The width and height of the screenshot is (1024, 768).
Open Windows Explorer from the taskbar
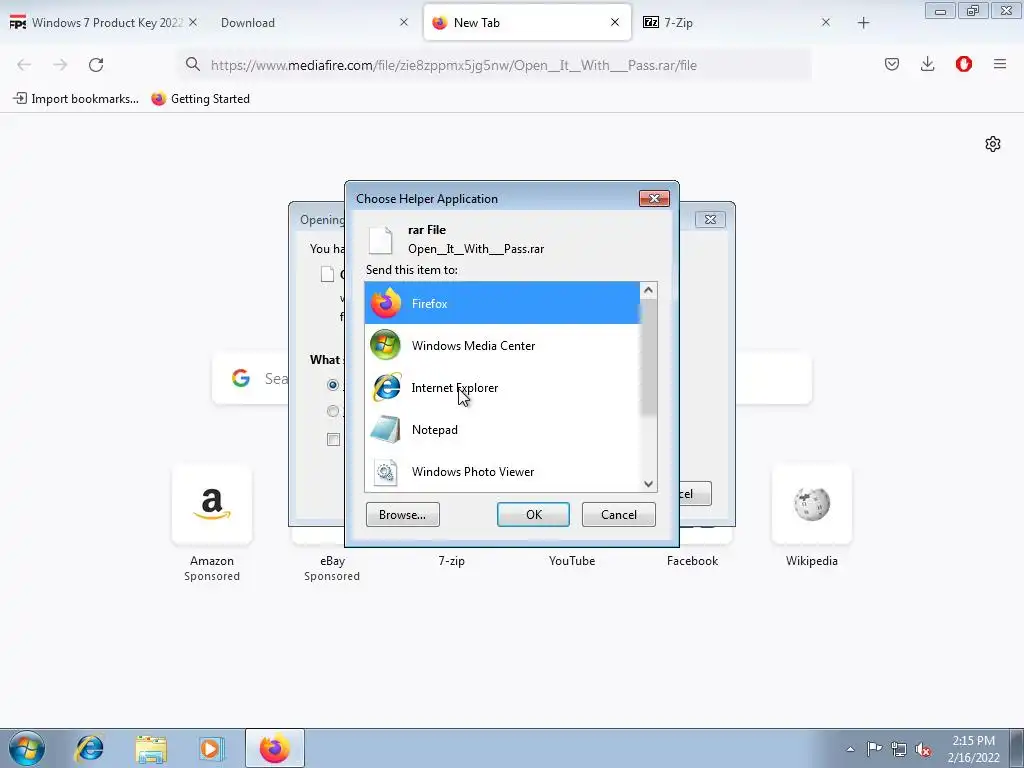(151, 748)
